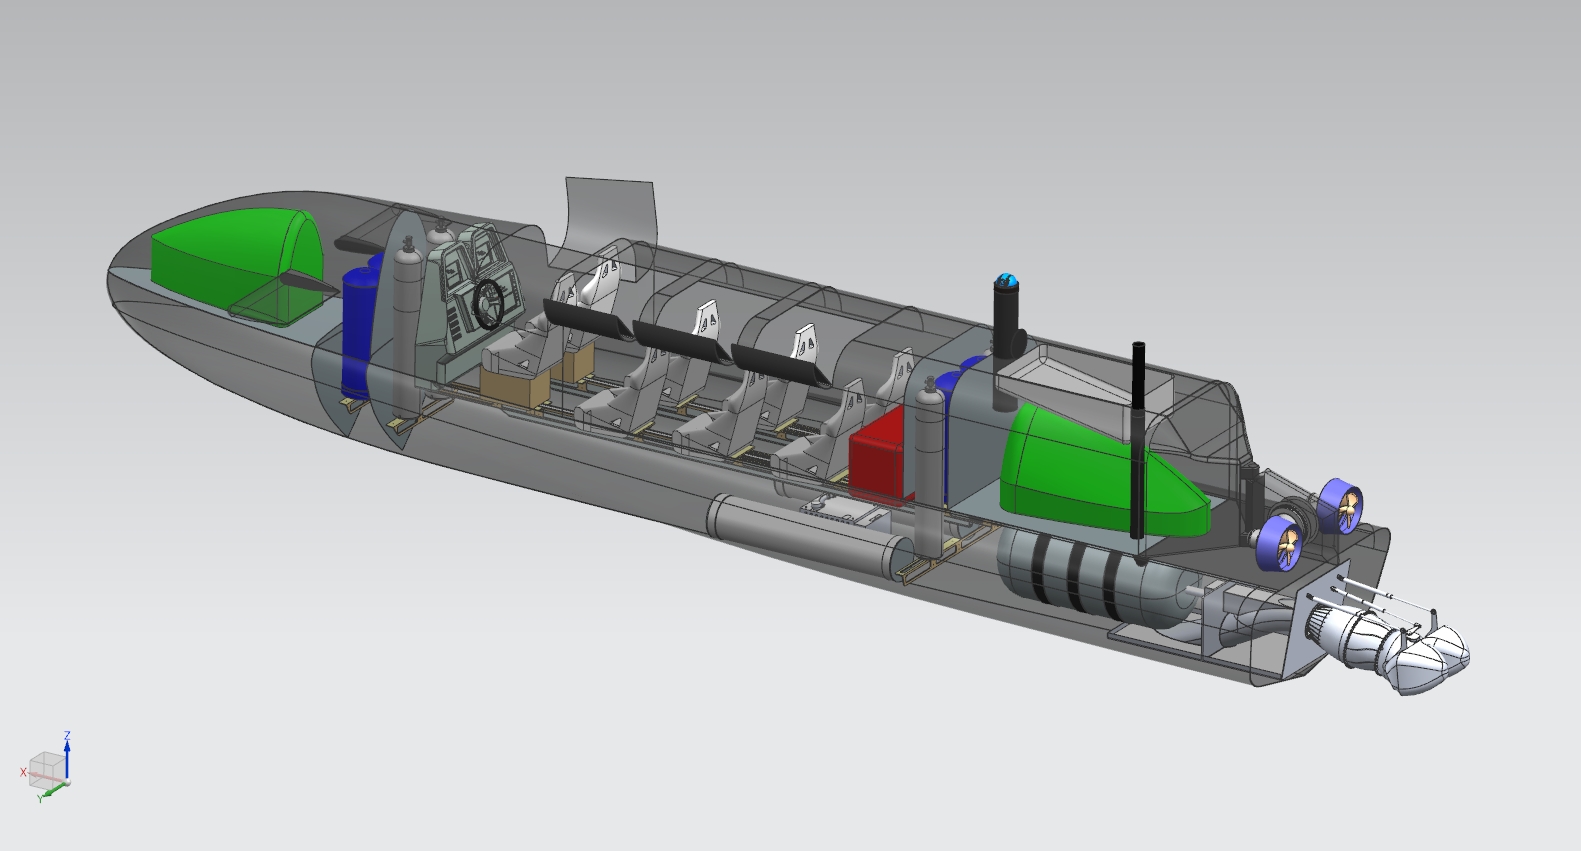Screen dimensions: 1581x851
Task: Select the transparent hull nose at the bow
Action: point(140,290)
